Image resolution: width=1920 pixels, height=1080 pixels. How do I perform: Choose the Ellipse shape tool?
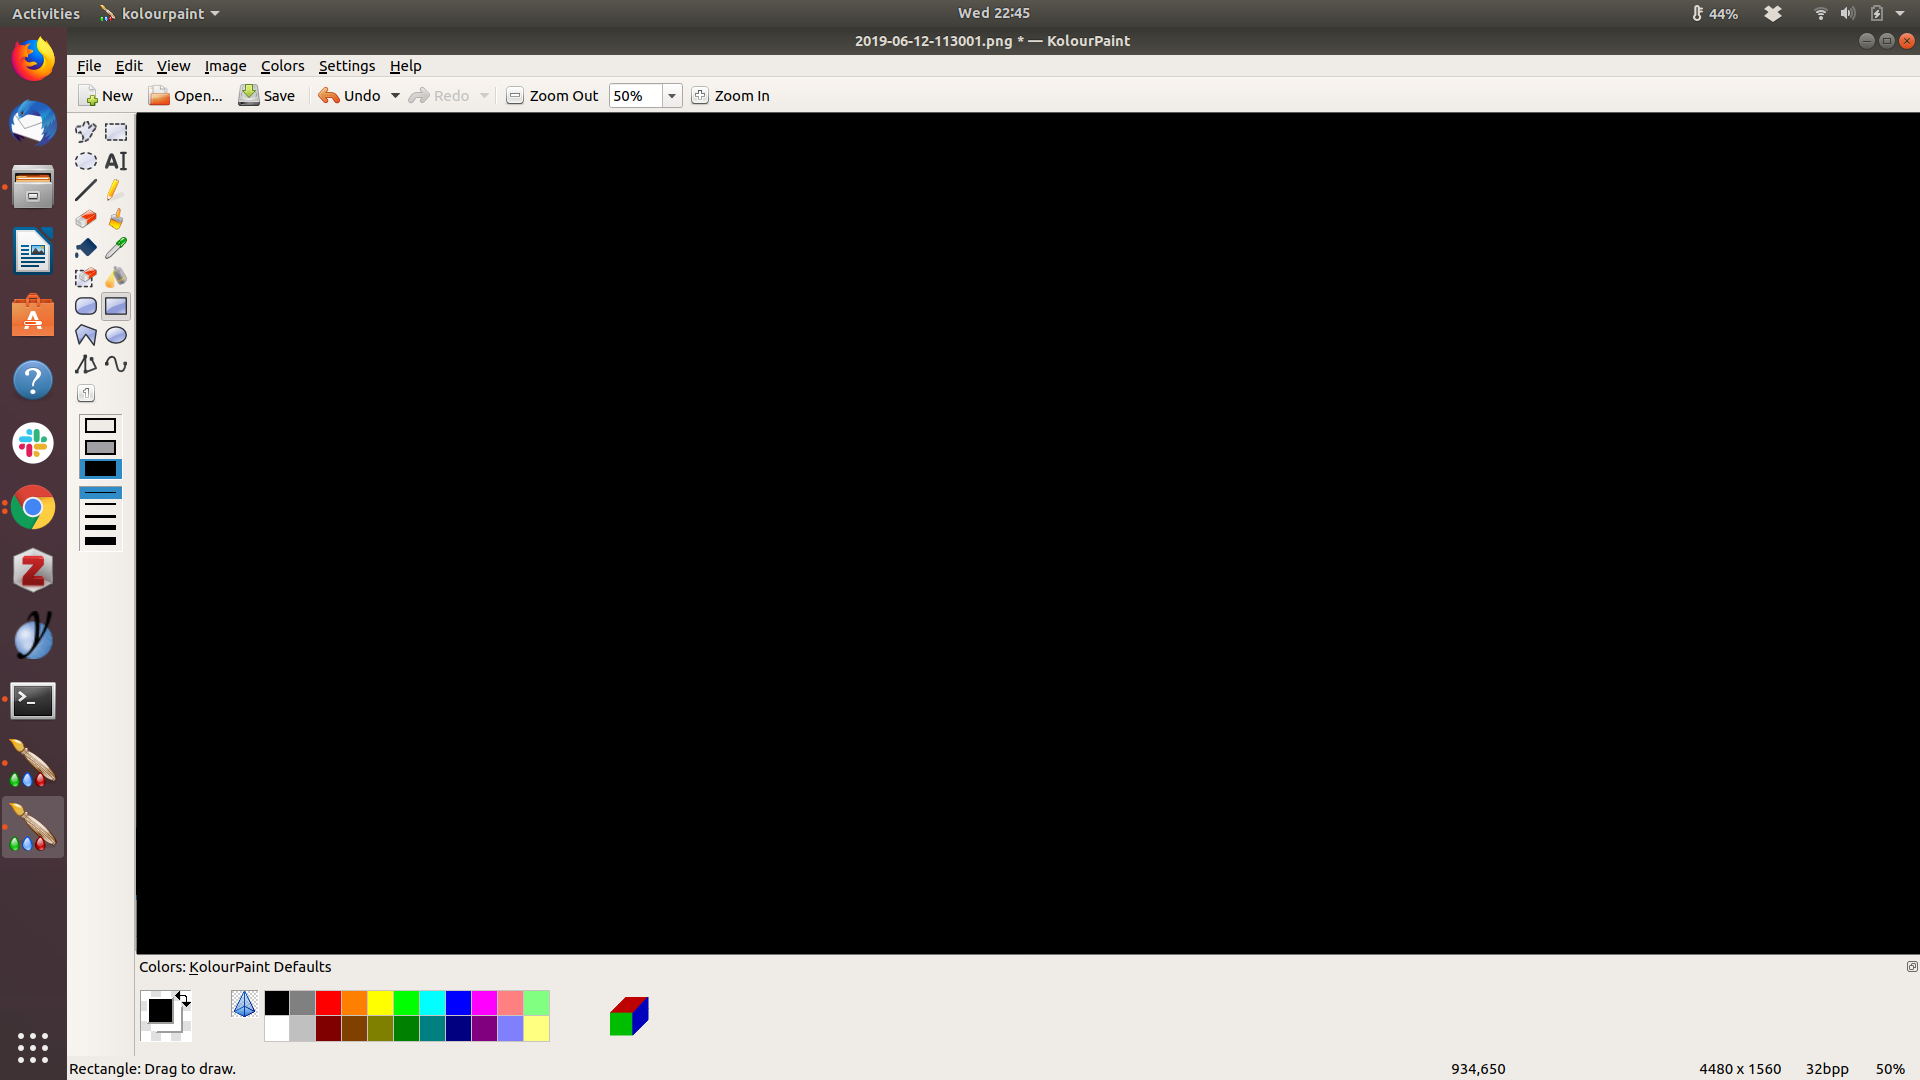click(x=116, y=335)
